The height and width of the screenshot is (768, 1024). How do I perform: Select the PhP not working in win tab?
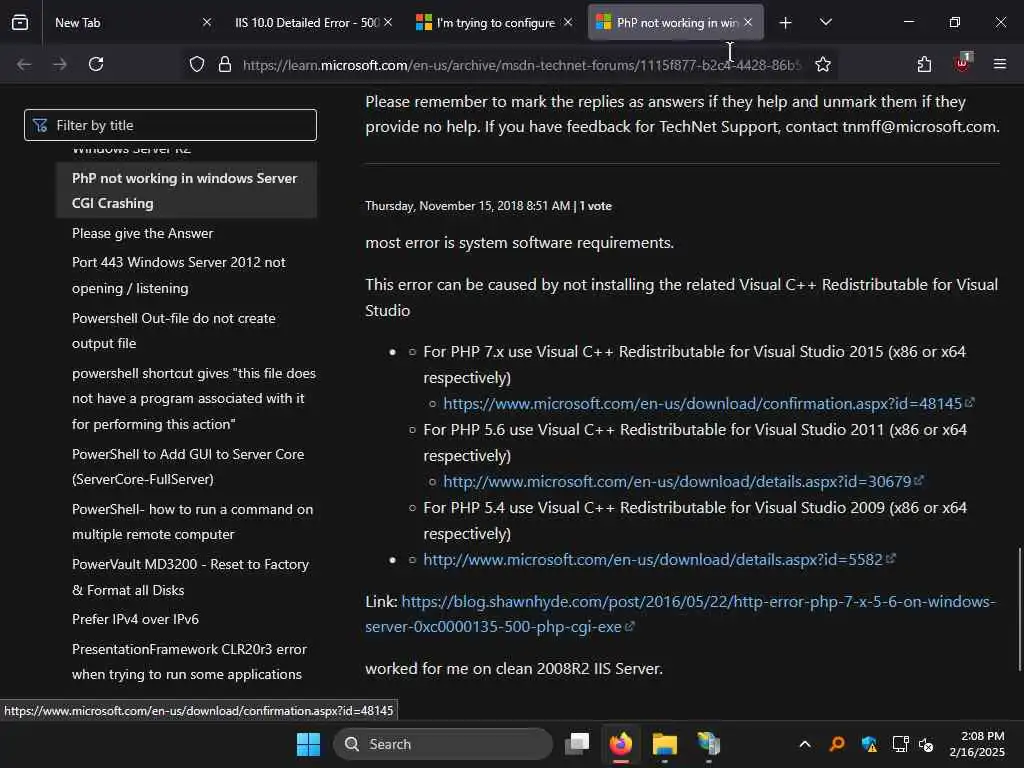pos(675,23)
